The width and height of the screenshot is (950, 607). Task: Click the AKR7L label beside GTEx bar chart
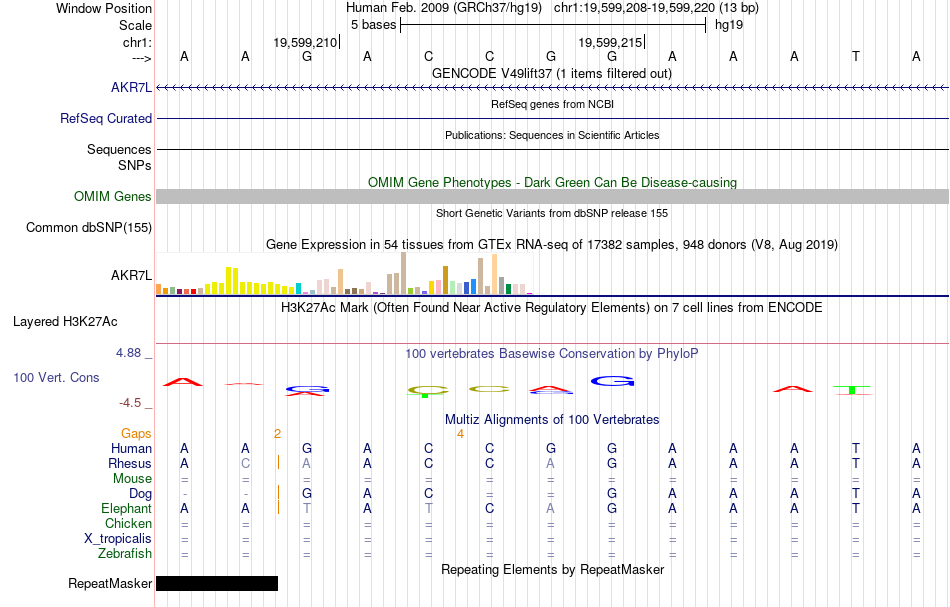coord(131,275)
